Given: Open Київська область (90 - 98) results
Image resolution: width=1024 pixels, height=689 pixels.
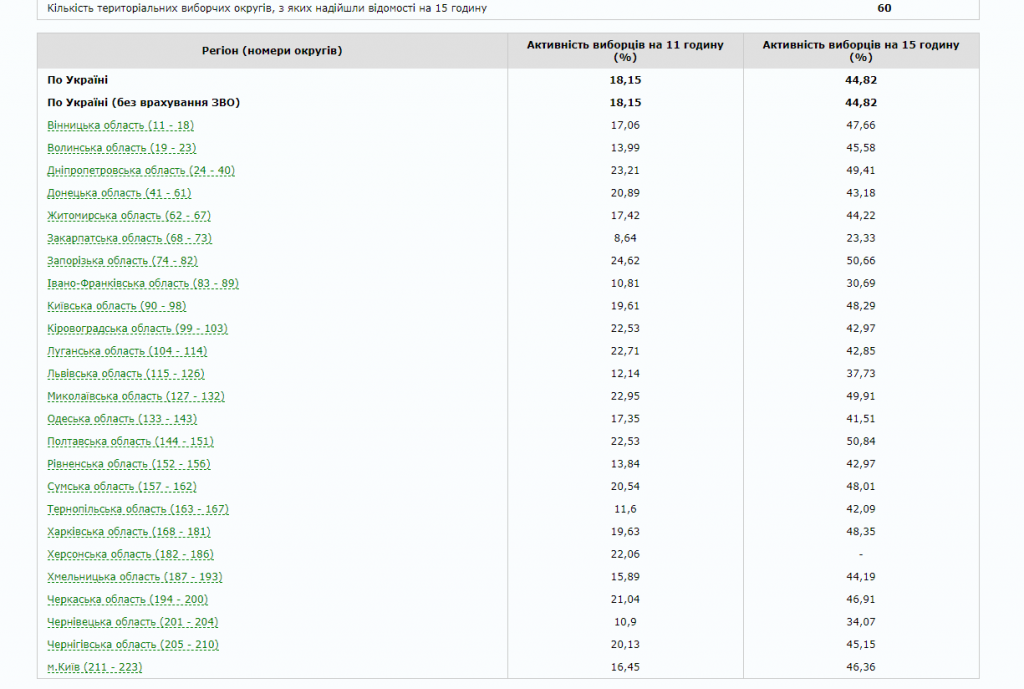Looking at the screenshot, I should point(116,306).
